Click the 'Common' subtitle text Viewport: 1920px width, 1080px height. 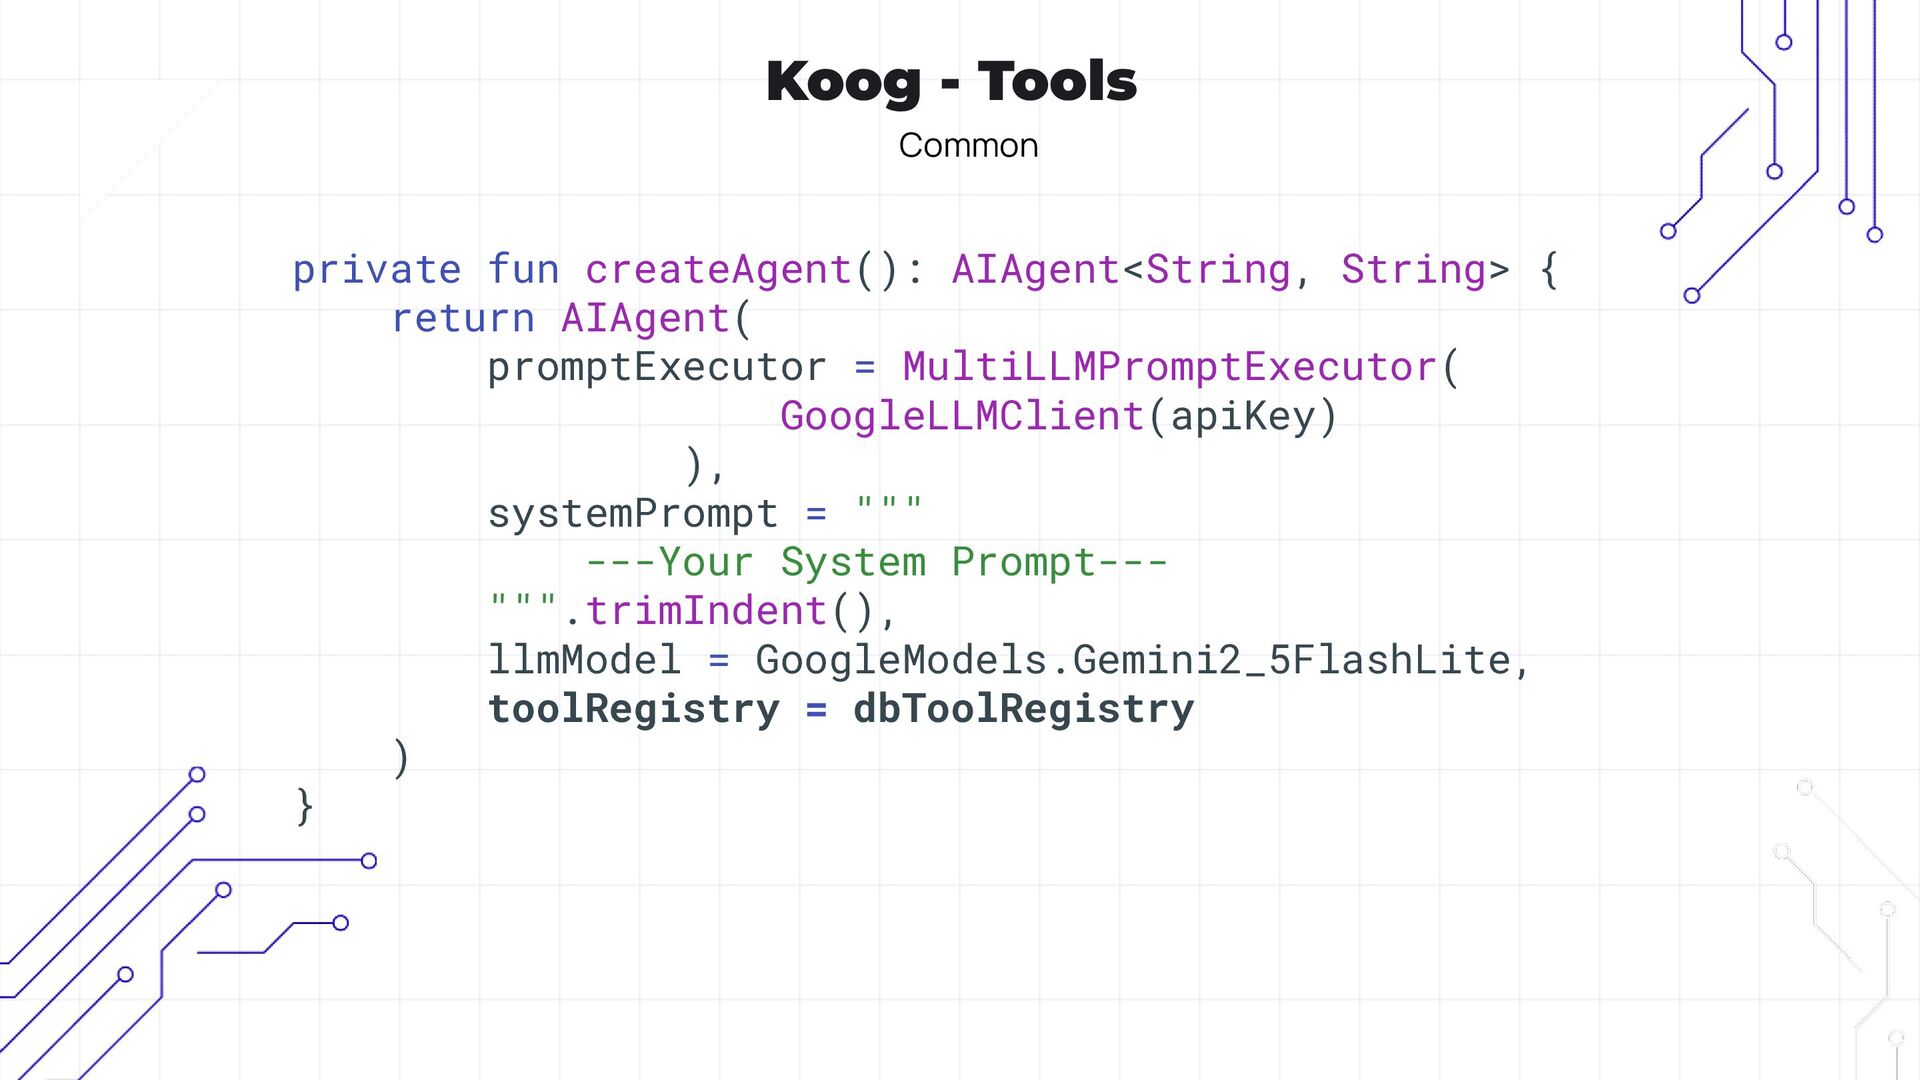(x=967, y=146)
